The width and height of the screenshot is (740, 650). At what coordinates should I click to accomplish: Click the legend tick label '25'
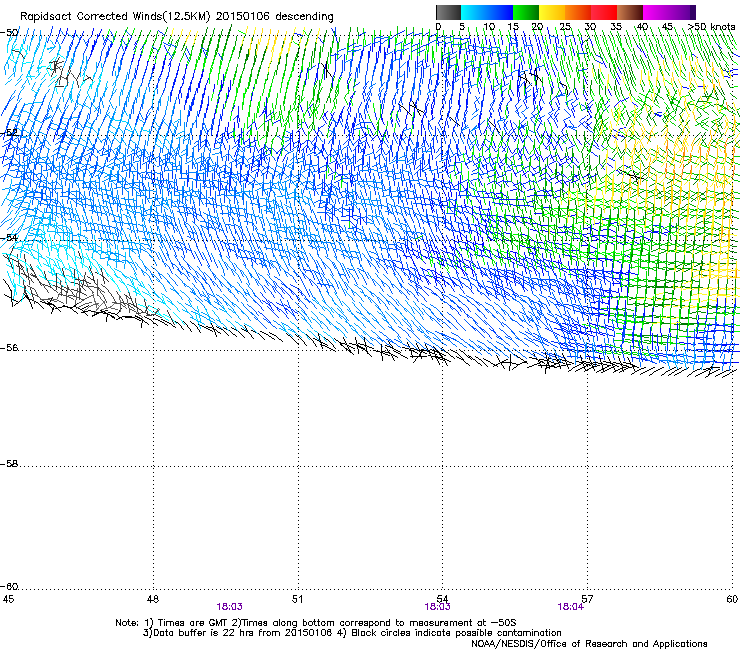565,27
